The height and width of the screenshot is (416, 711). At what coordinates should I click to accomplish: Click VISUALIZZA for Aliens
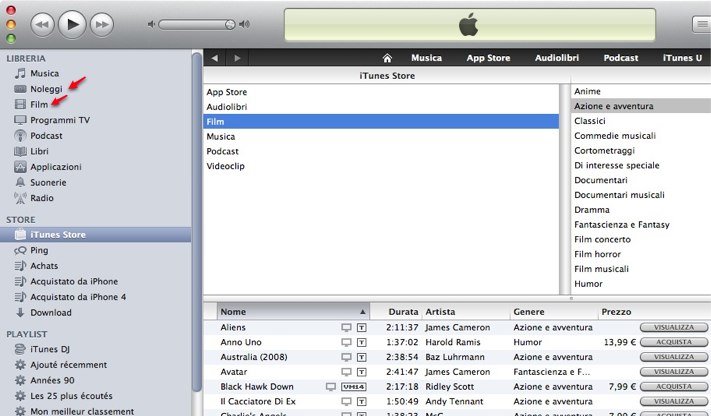674,328
